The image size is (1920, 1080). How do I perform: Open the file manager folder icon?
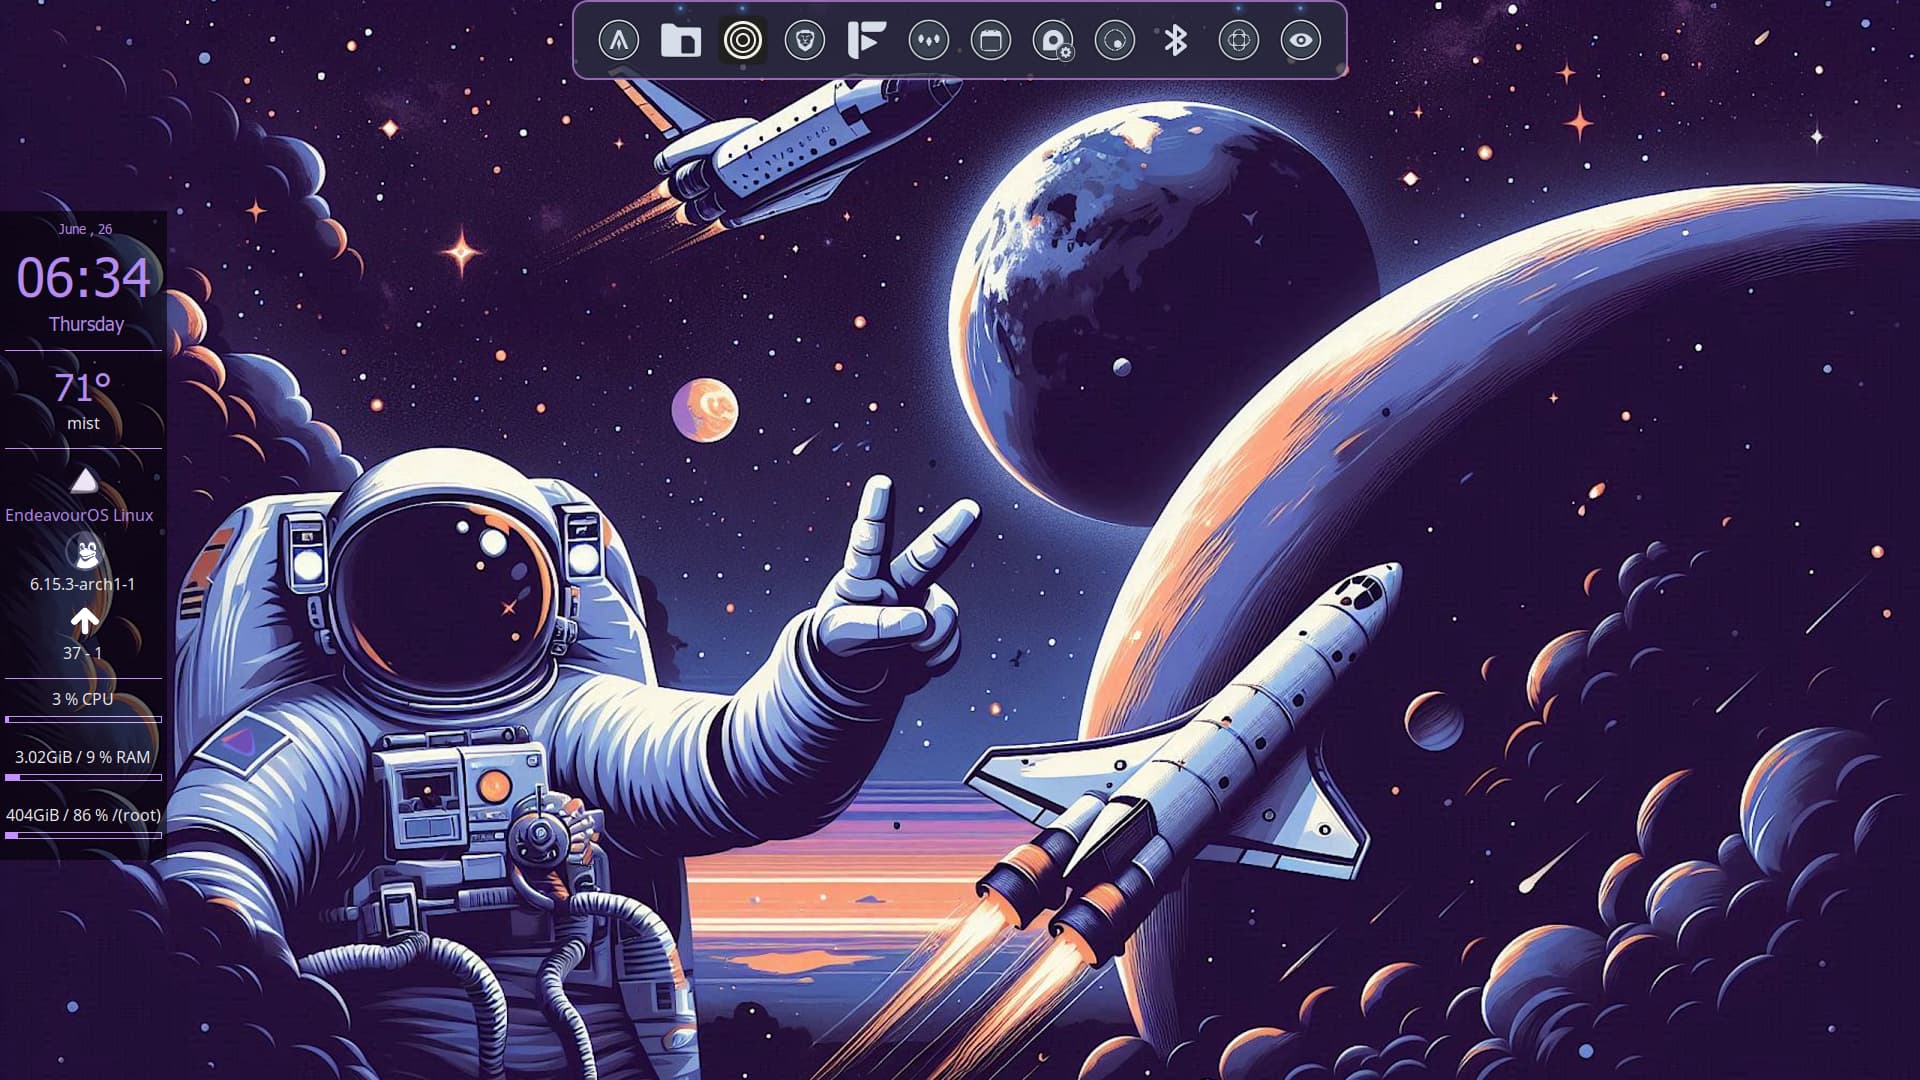[x=681, y=41]
